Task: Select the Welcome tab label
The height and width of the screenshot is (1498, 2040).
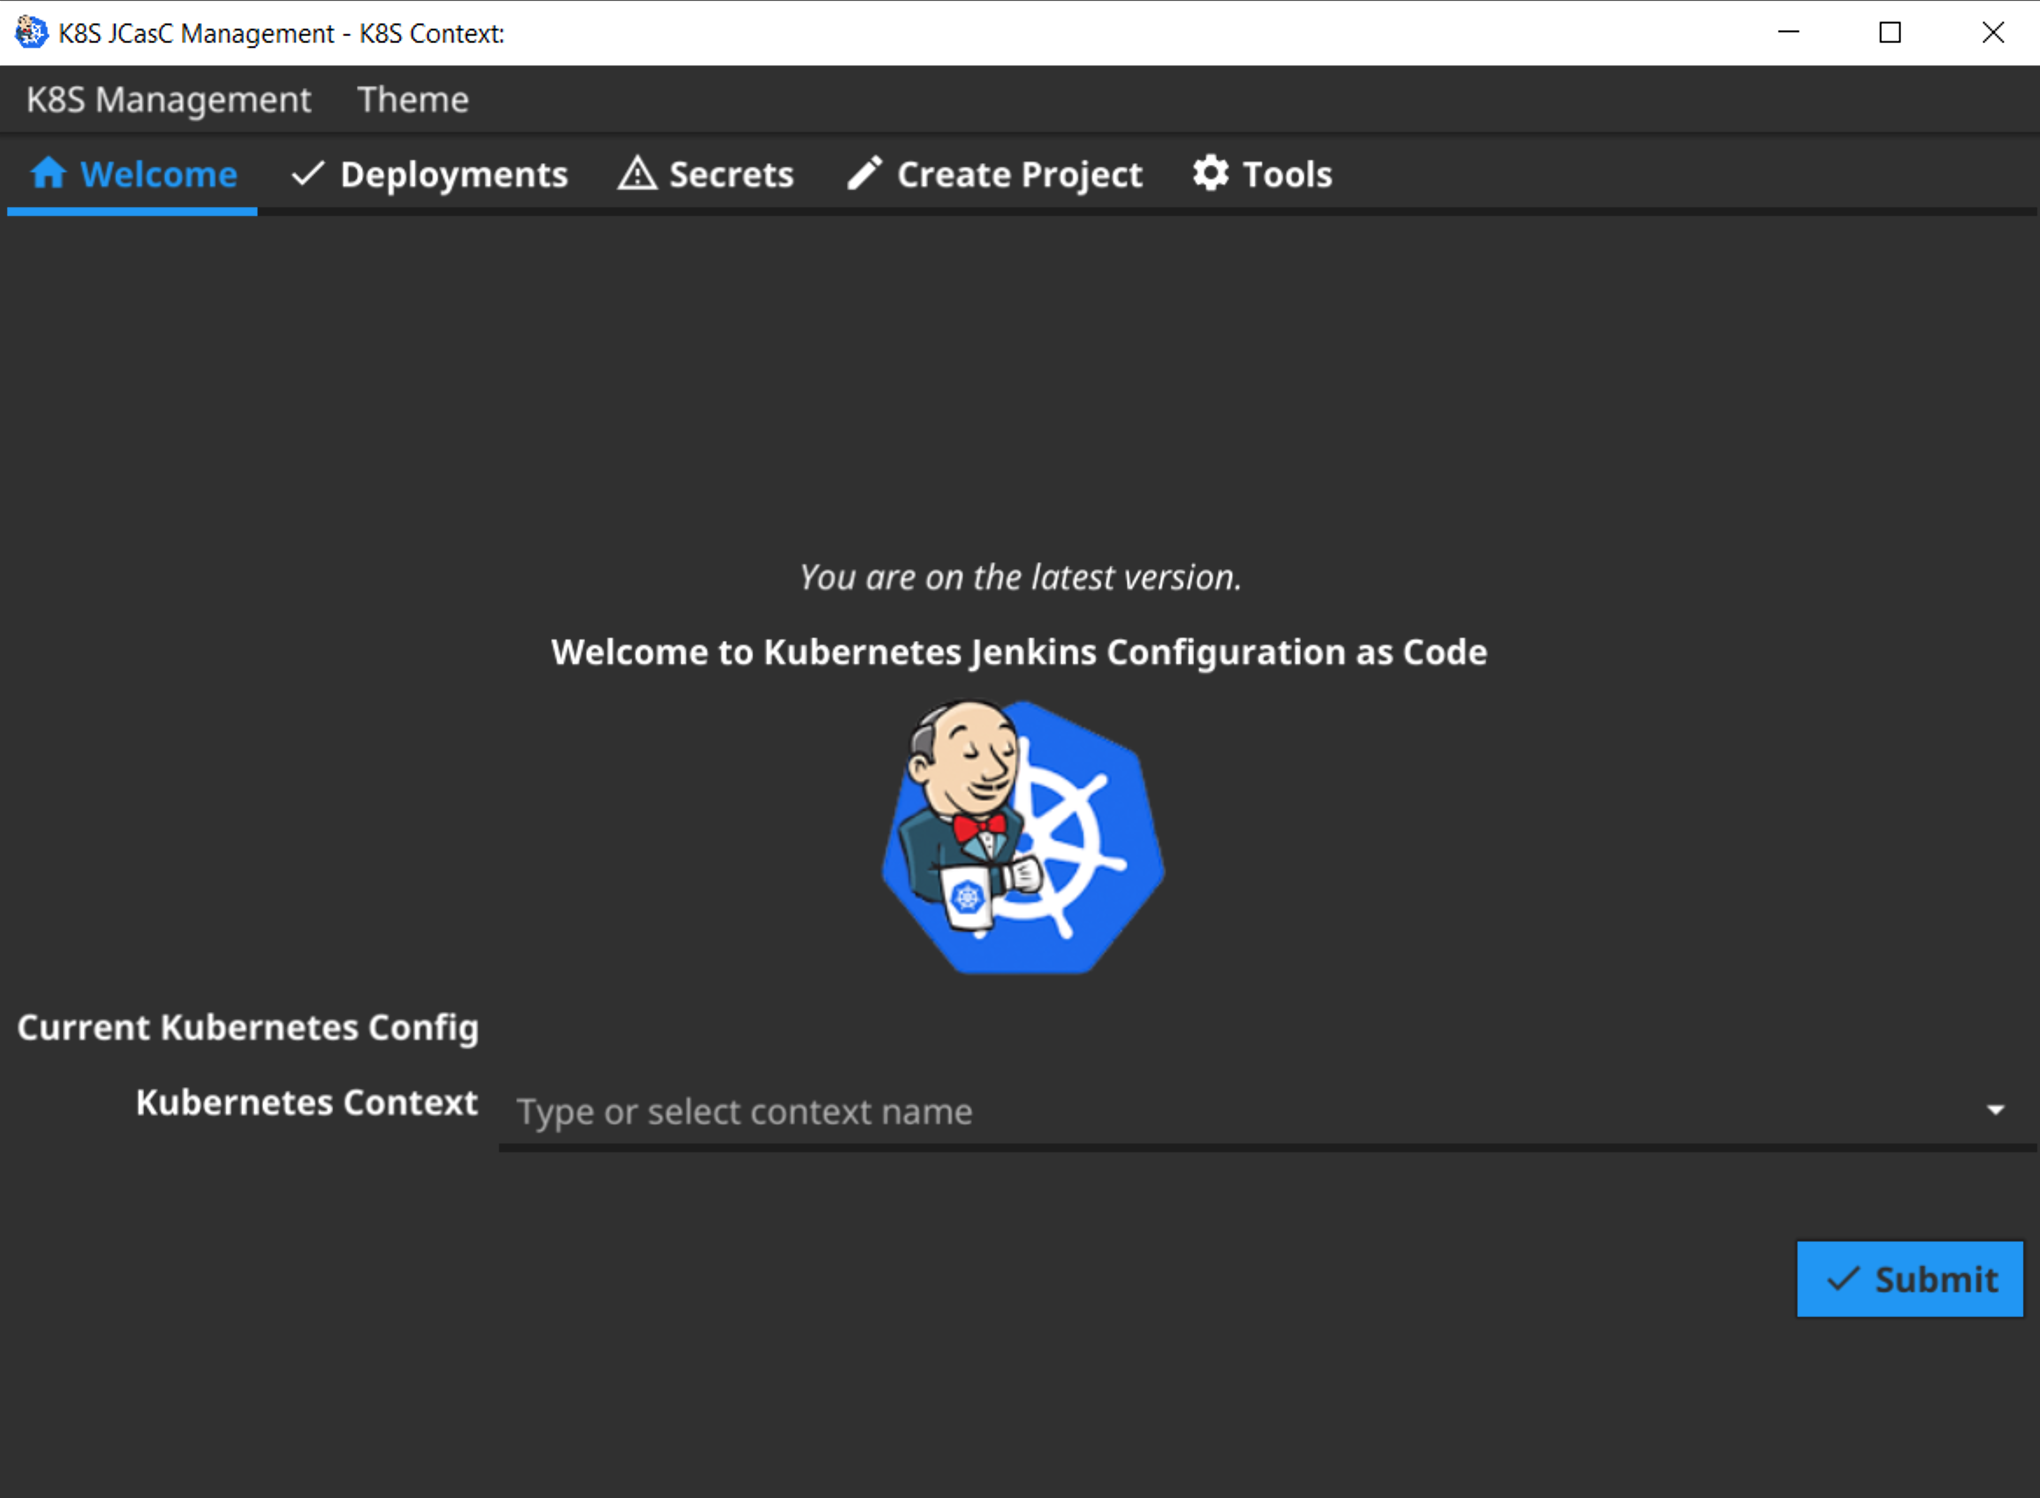Action: tap(158, 174)
